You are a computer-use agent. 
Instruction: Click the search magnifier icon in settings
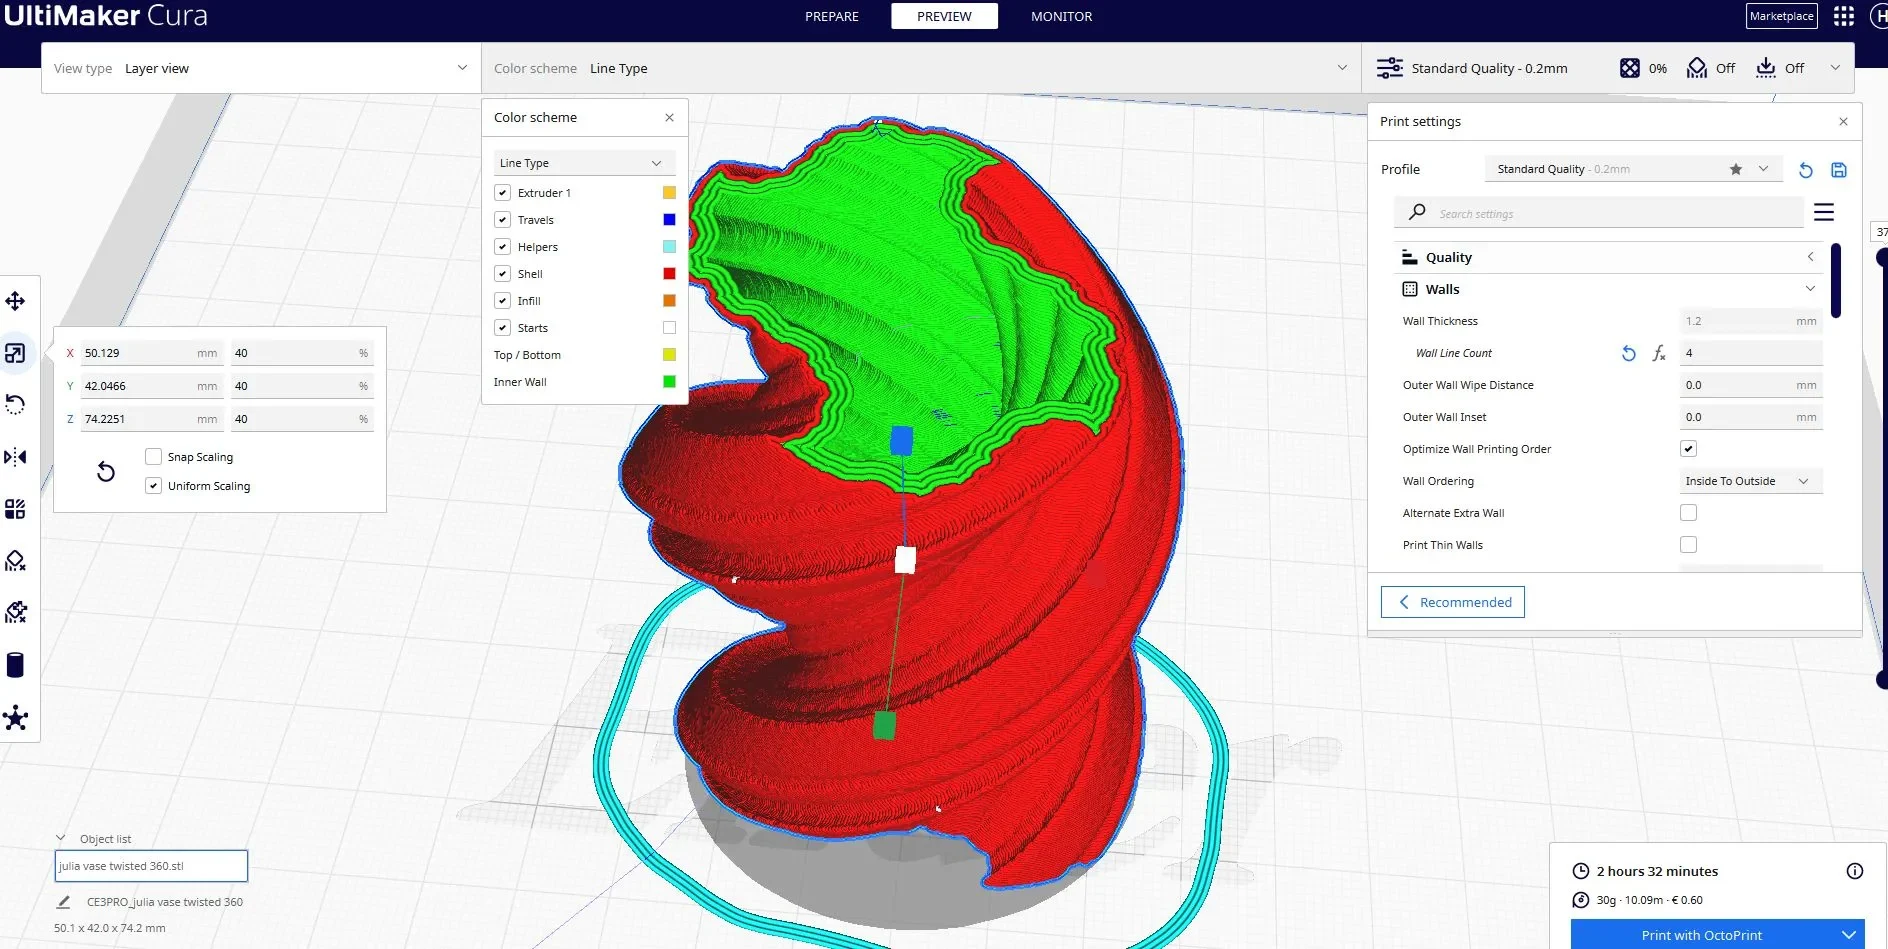[x=1417, y=212]
